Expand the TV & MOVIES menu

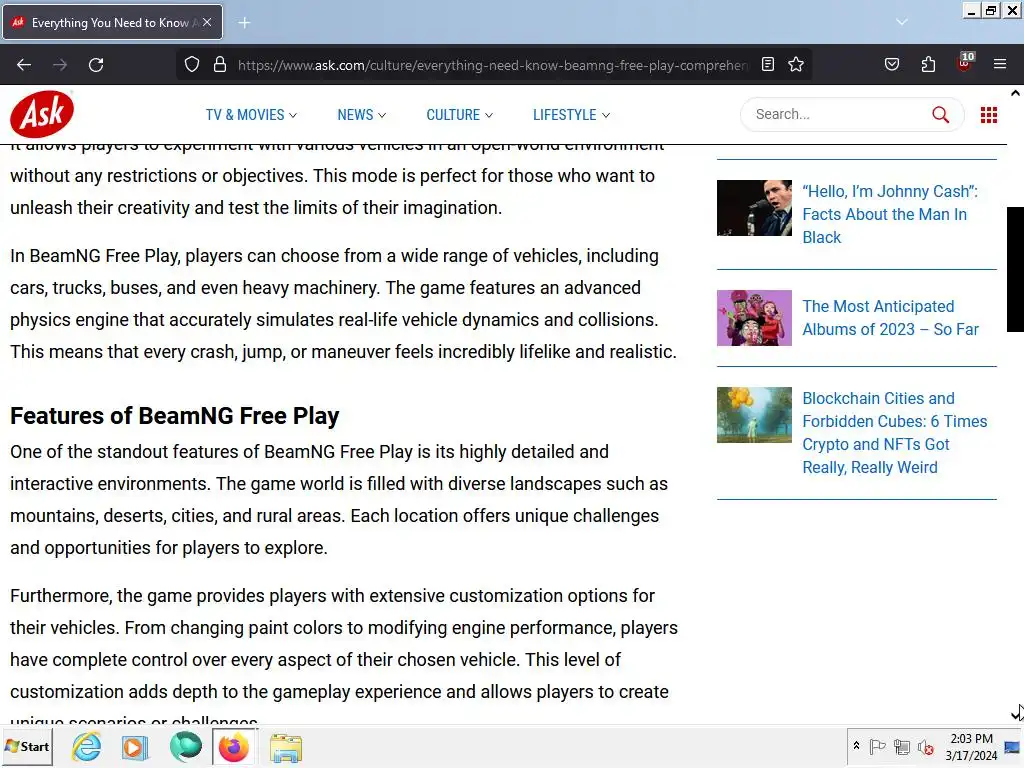coord(251,115)
